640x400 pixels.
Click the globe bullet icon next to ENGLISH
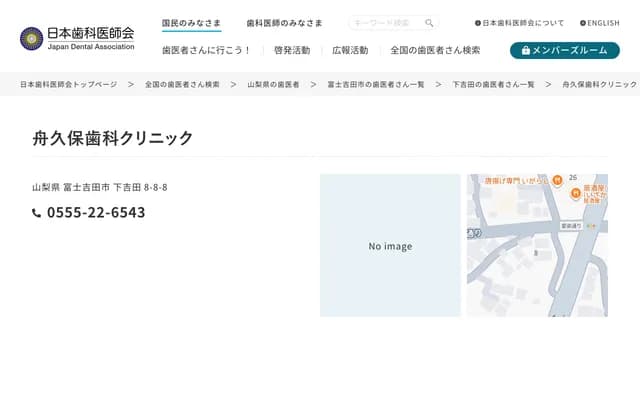point(582,23)
